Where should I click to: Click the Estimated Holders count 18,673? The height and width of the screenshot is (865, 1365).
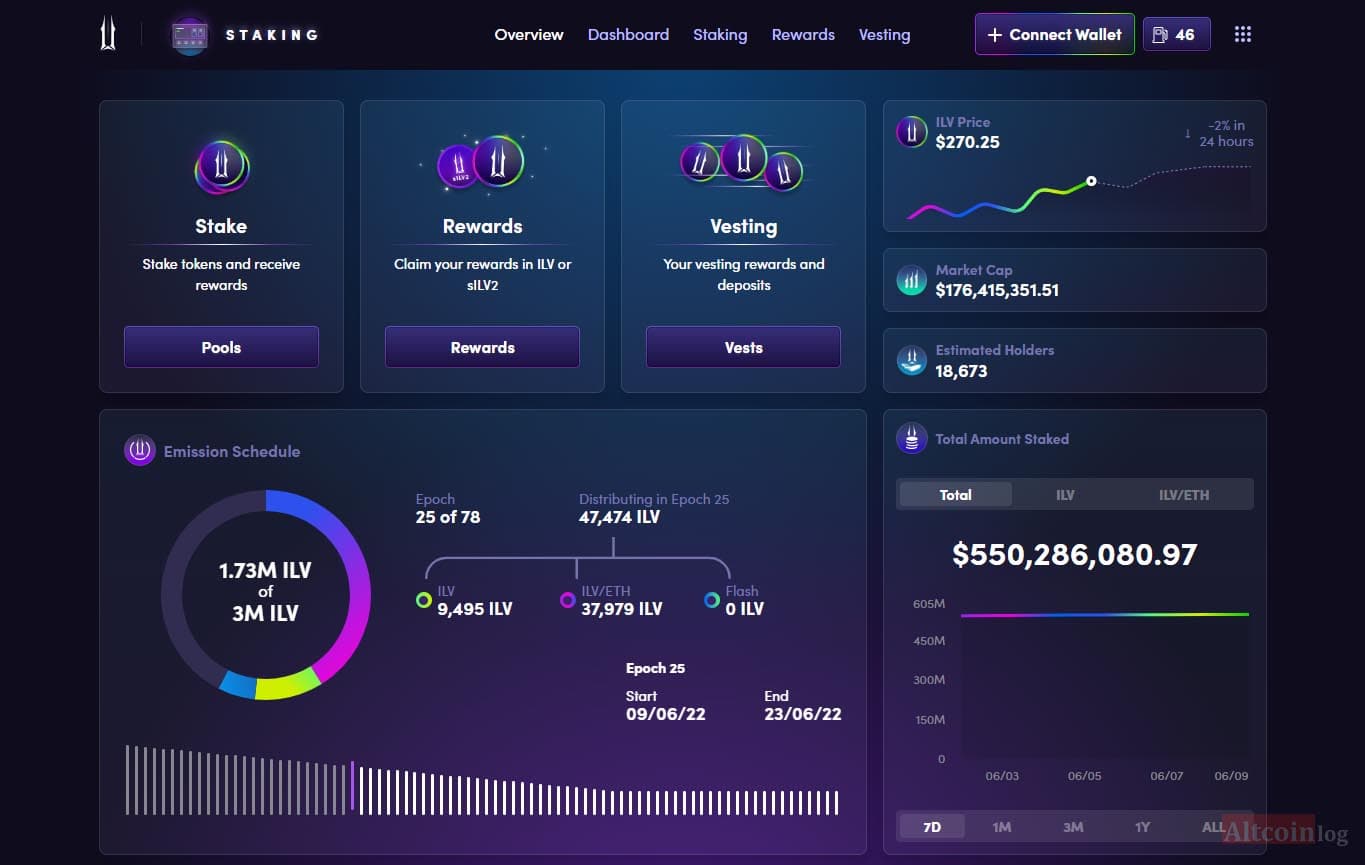(x=961, y=371)
